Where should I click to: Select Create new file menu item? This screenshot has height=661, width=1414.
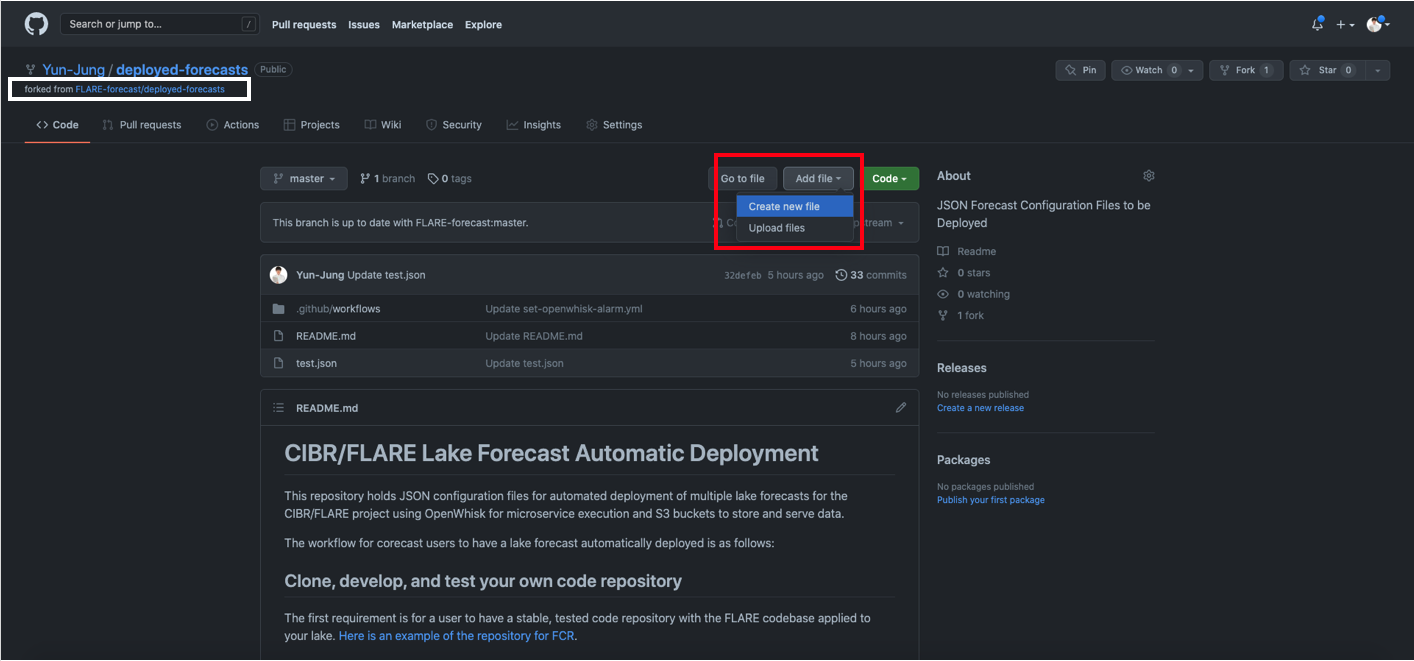point(795,206)
